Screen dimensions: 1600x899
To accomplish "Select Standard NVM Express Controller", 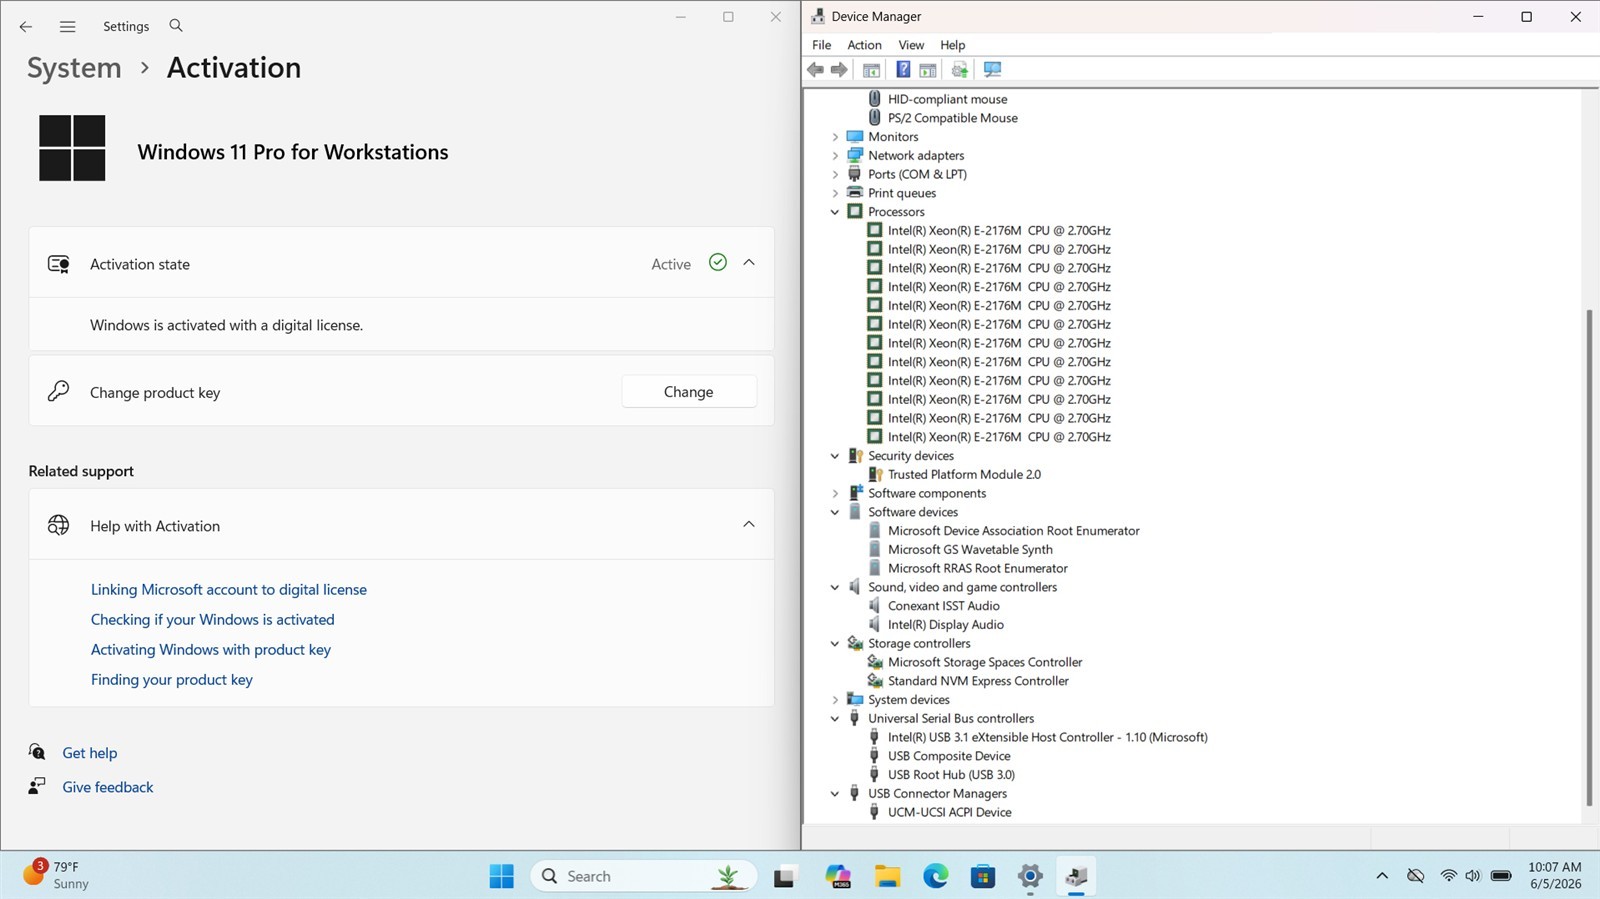I will click(978, 681).
